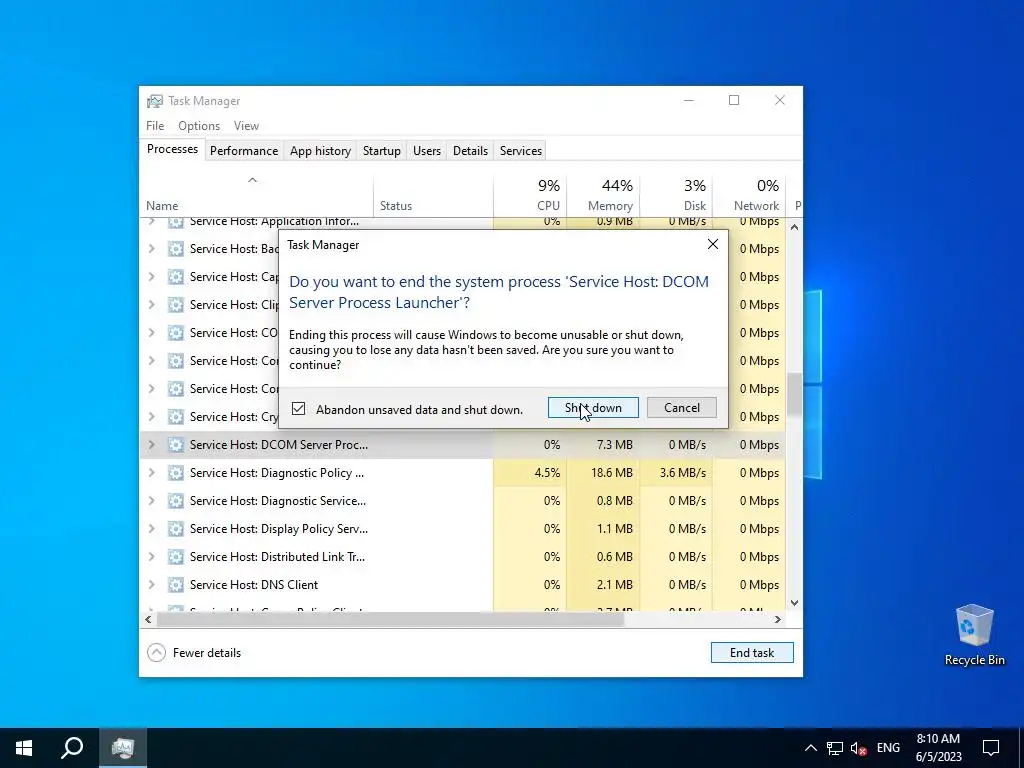Expand Service Host: DNS Client row

pos(152,585)
